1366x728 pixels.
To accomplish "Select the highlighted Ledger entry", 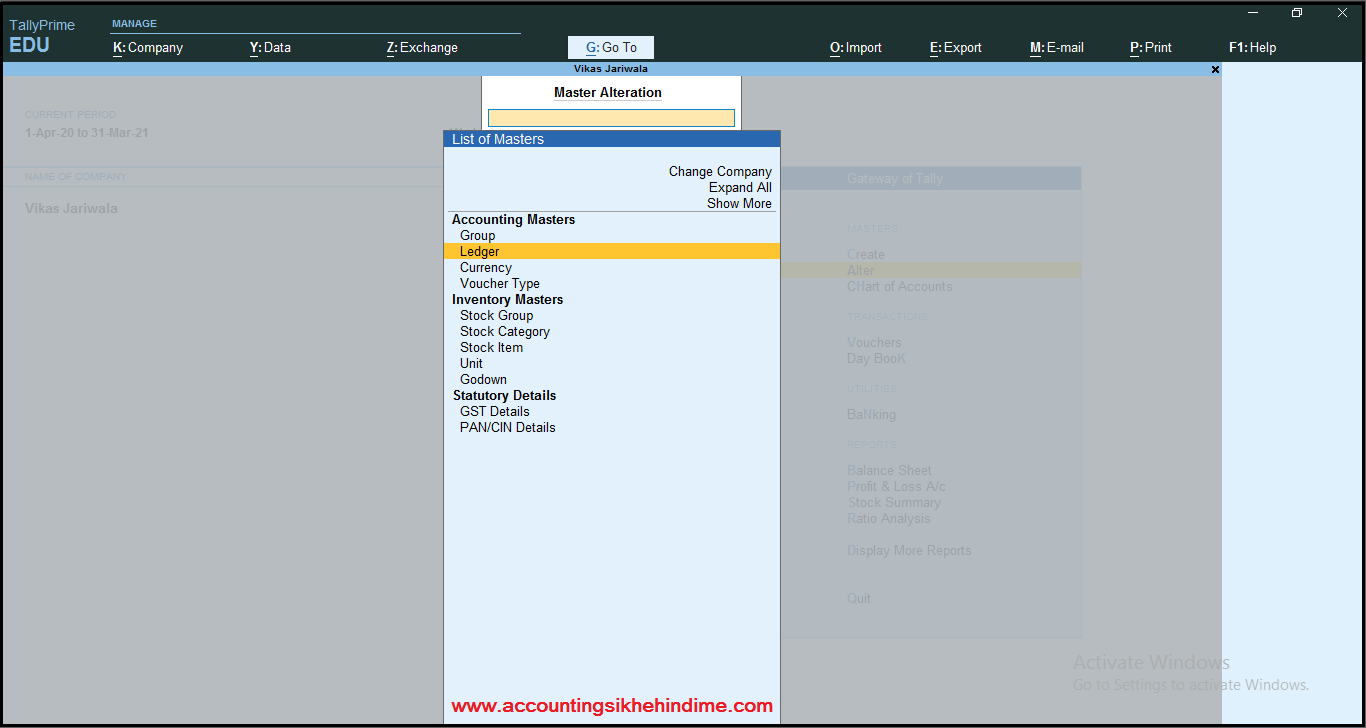I will point(611,251).
